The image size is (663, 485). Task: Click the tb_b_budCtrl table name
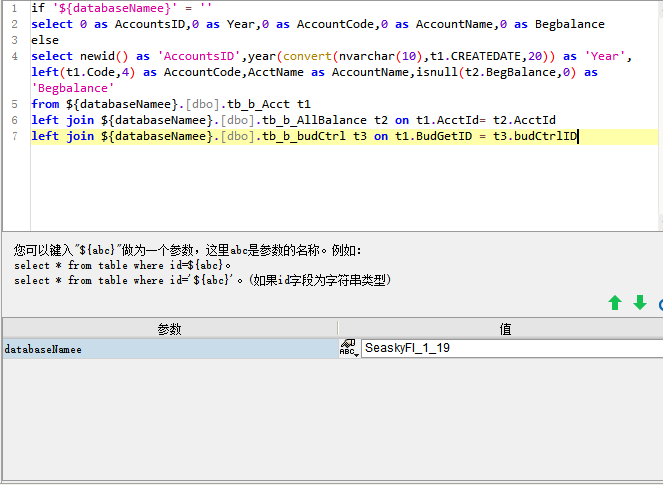304,136
